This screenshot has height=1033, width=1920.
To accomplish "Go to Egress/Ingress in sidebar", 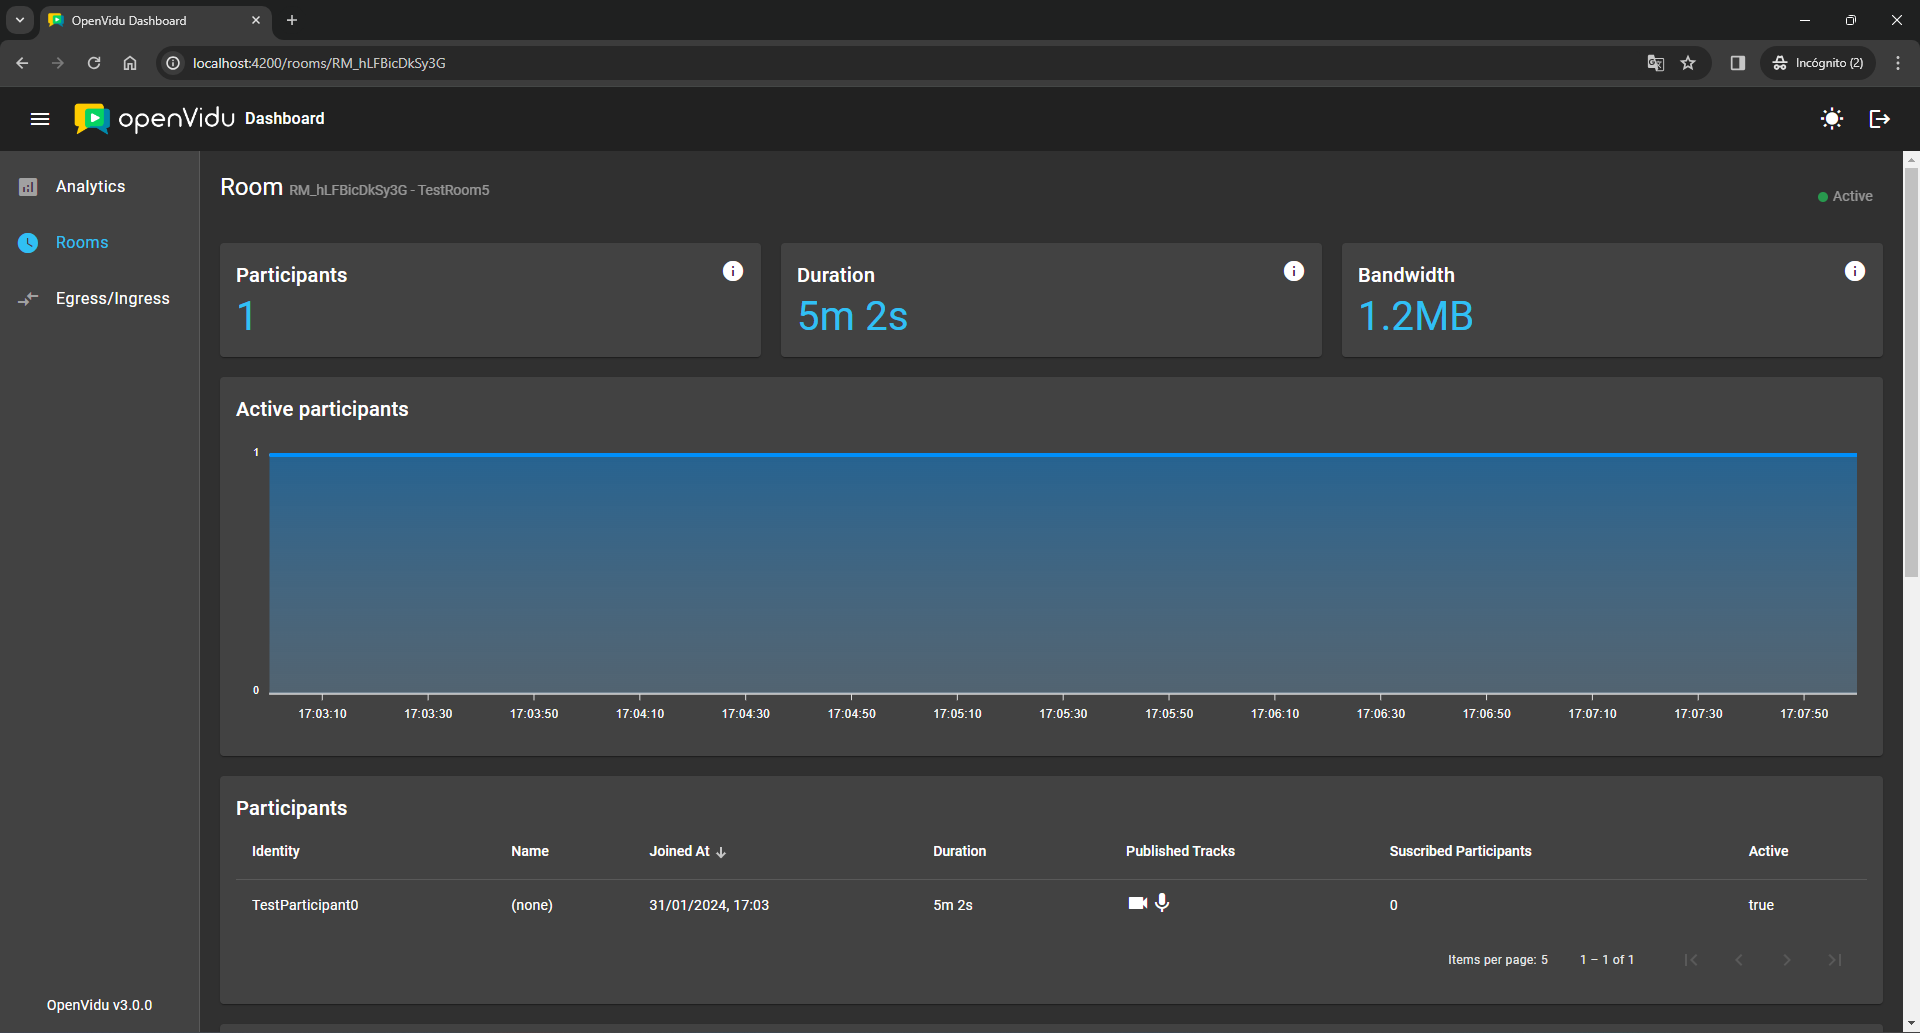I will (112, 299).
